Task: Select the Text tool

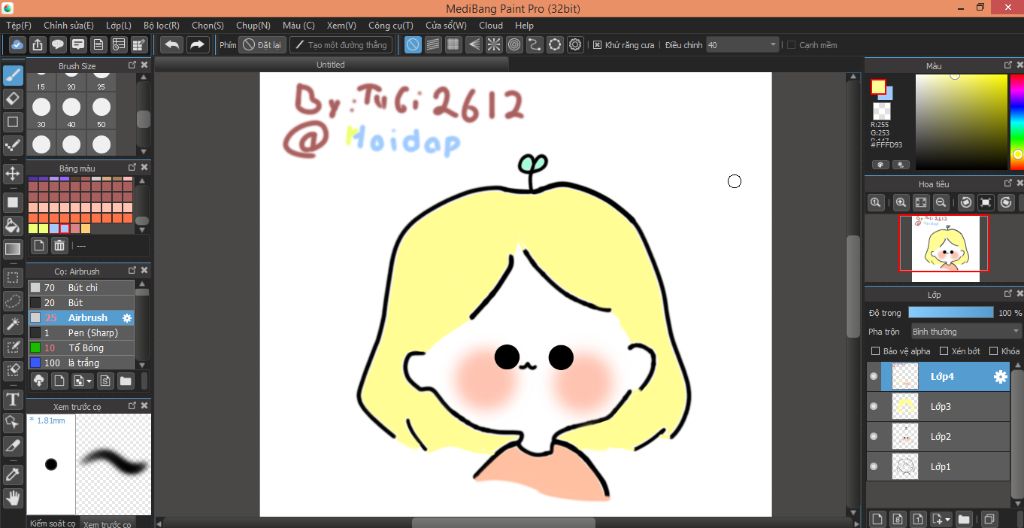Action: click(12, 399)
